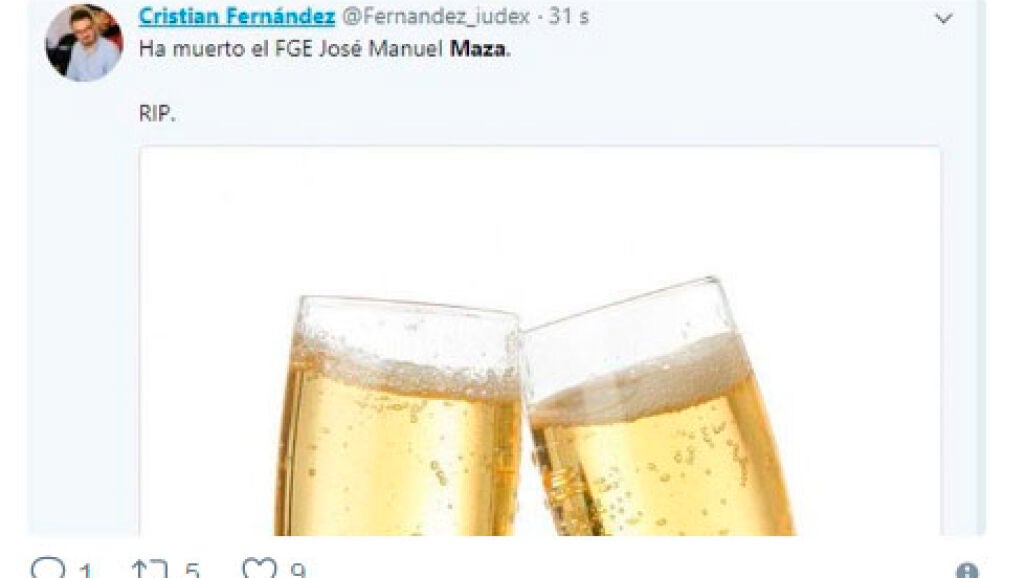Click the RIP. text line
The width and height of the screenshot is (1026, 578).
click(x=157, y=113)
